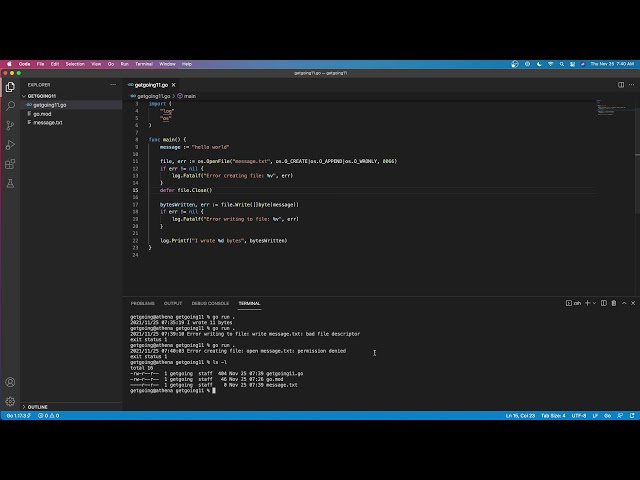Open the Explorer view in activity bar

tap(10, 87)
